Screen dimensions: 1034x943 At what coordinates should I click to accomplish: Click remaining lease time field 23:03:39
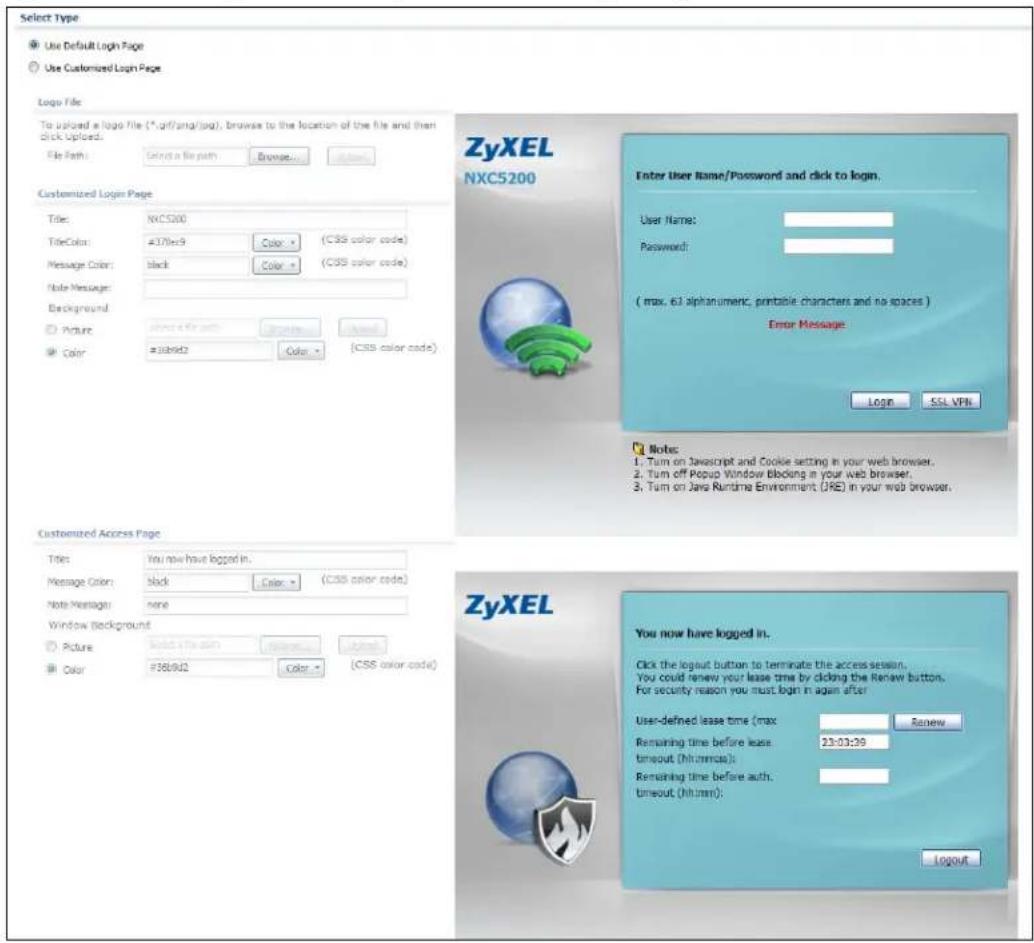click(x=854, y=743)
